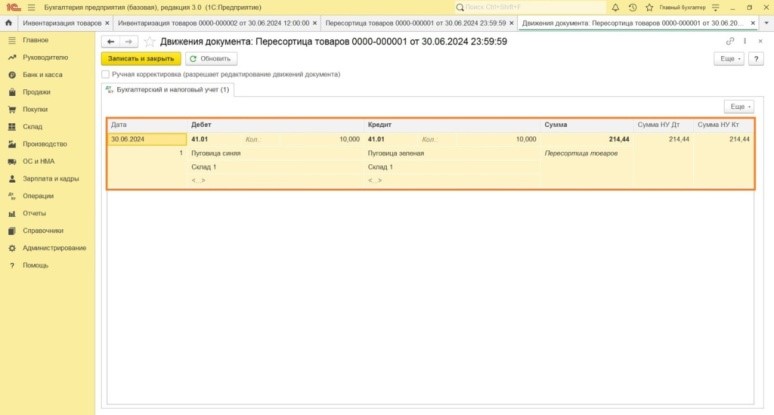Select the 30.06.2024 date cell
This screenshot has height=415, width=774.
coord(147,139)
